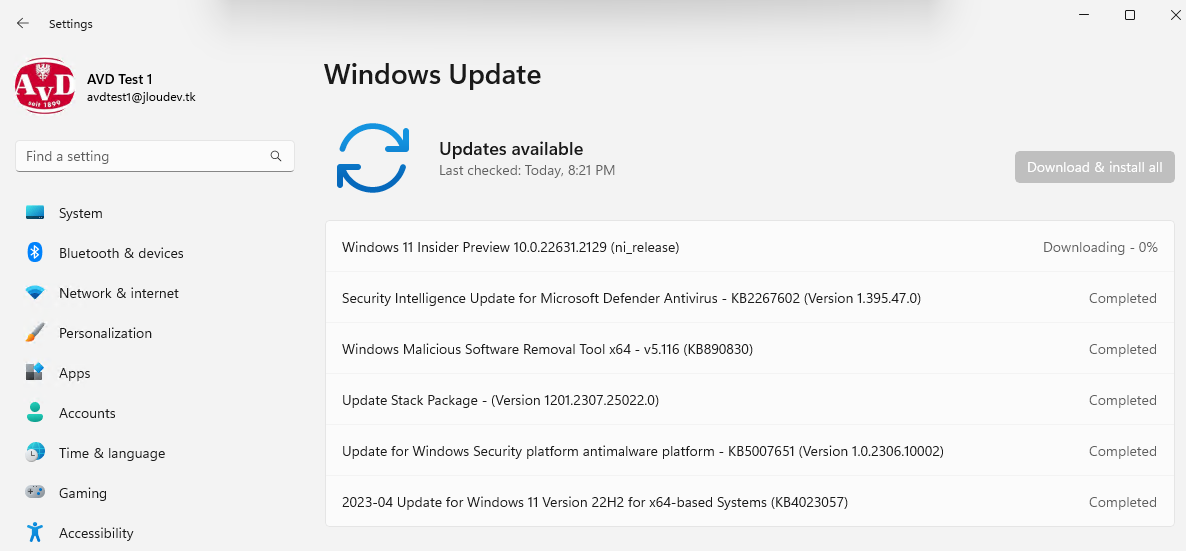Focus the Find a setting search box
The width and height of the screenshot is (1186, 551).
click(155, 157)
